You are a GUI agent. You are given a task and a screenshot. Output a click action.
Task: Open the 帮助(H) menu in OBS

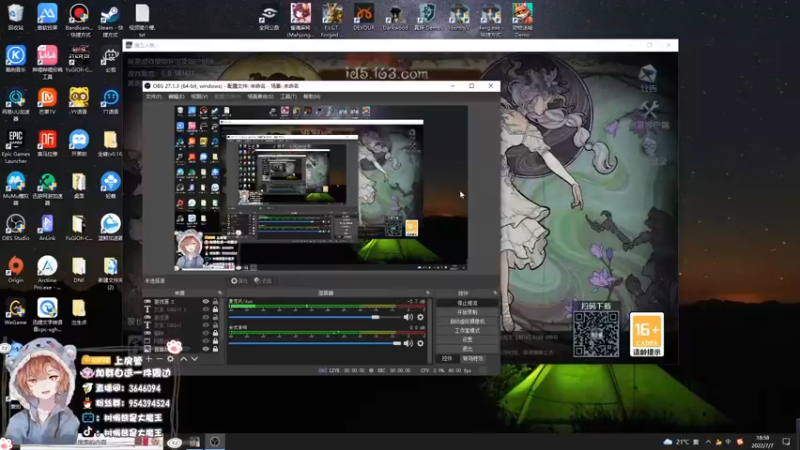click(x=311, y=96)
